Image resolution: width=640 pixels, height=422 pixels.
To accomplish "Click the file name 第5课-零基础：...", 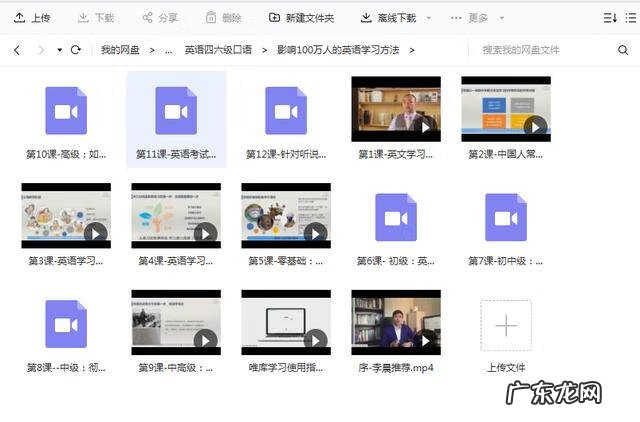I will click(x=286, y=261).
